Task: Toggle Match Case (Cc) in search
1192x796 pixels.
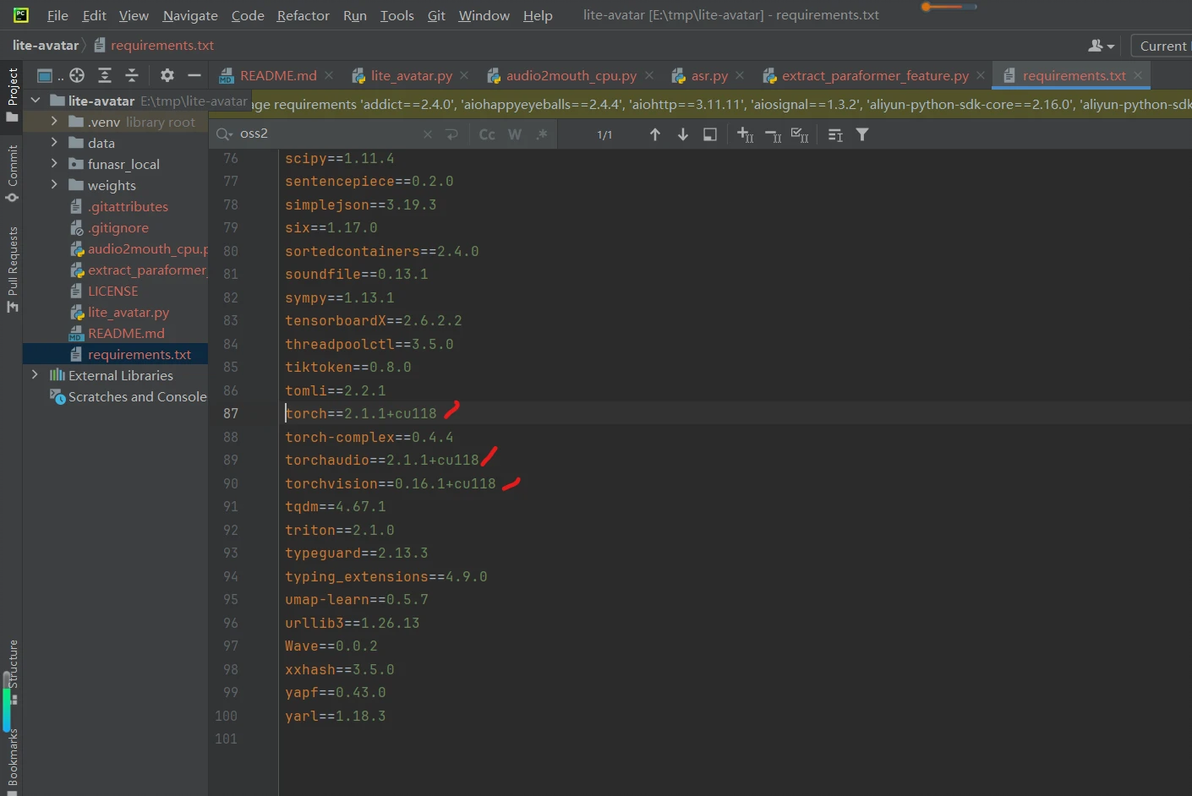Action: coord(487,134)
